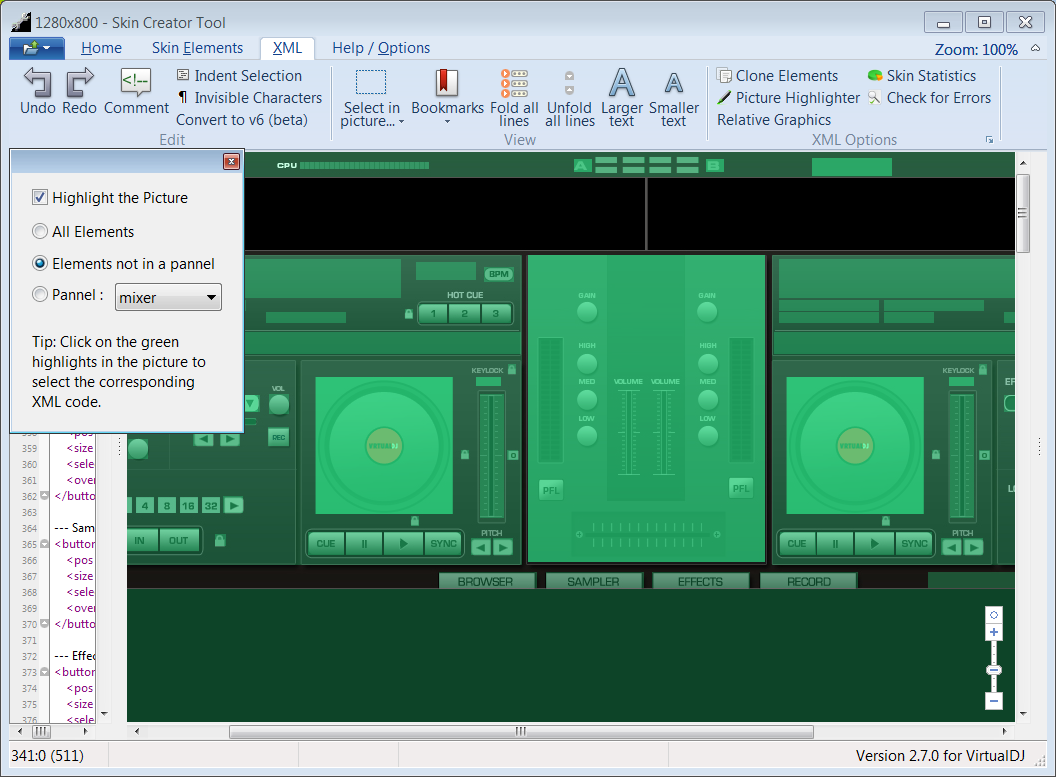Click the Redo arrow icon

click(79, 82)
